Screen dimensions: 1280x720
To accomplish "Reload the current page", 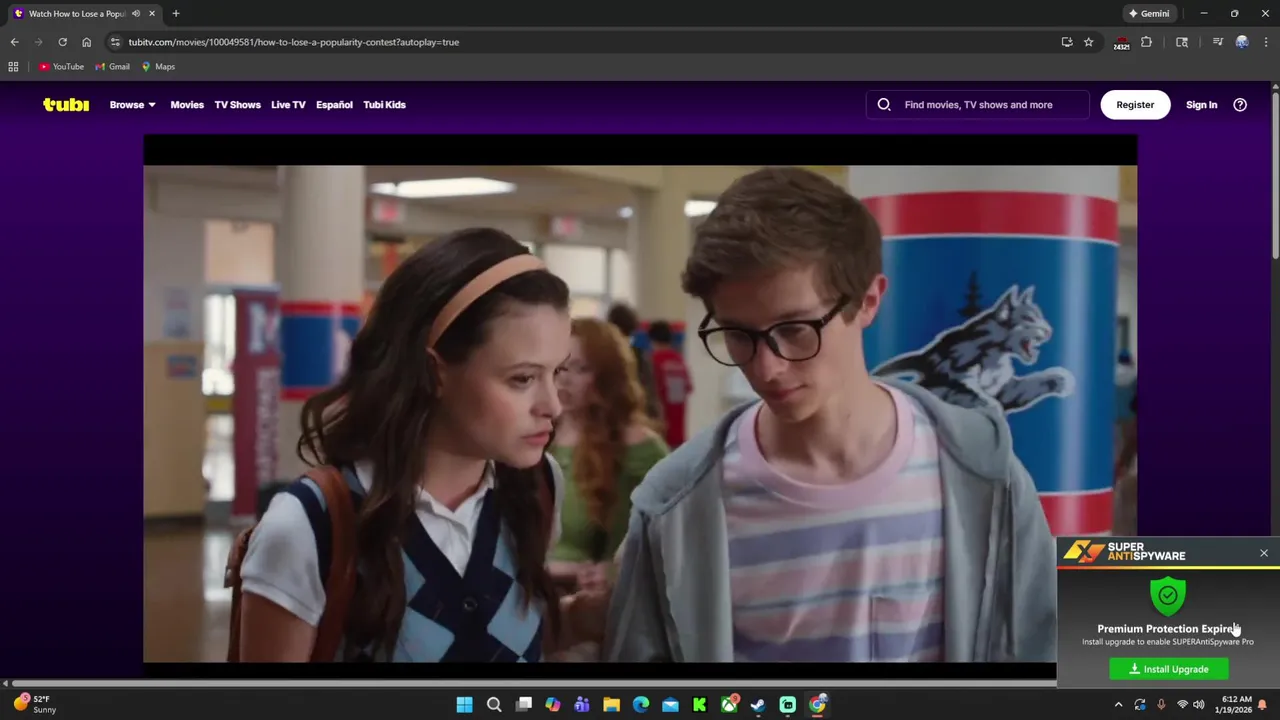I will click(62, 42).
